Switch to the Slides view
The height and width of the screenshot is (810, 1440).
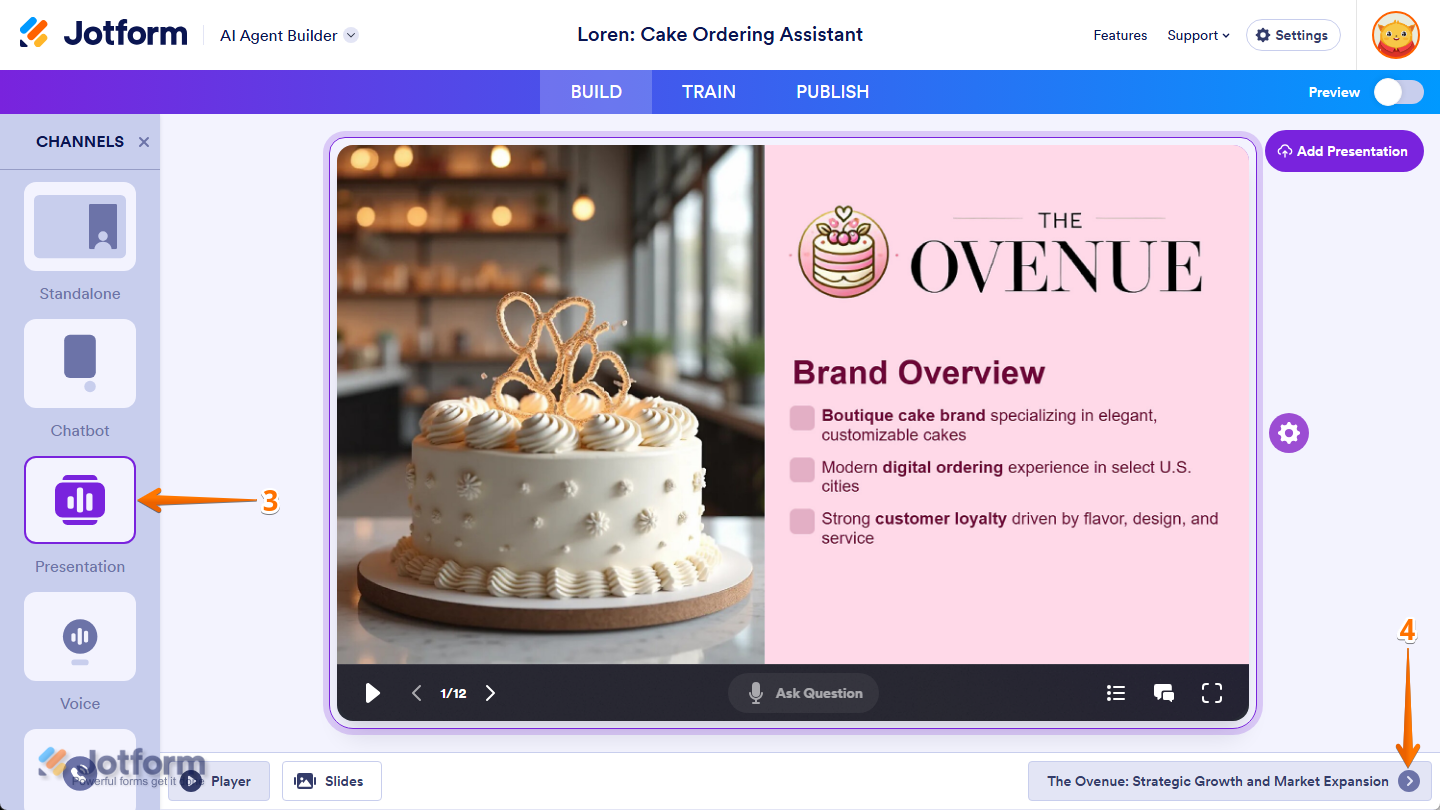click(332, 781)
